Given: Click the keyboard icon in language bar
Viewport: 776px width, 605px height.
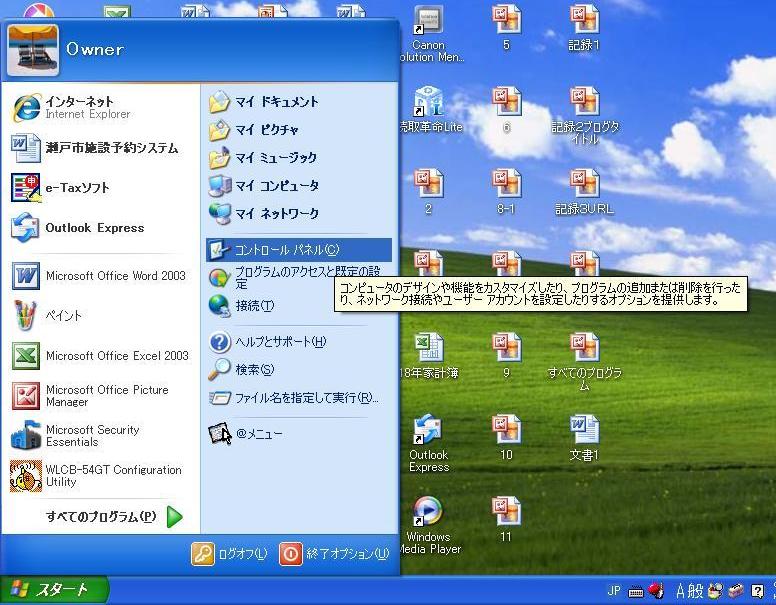Looking at the screenshot, I should point(635,592).
